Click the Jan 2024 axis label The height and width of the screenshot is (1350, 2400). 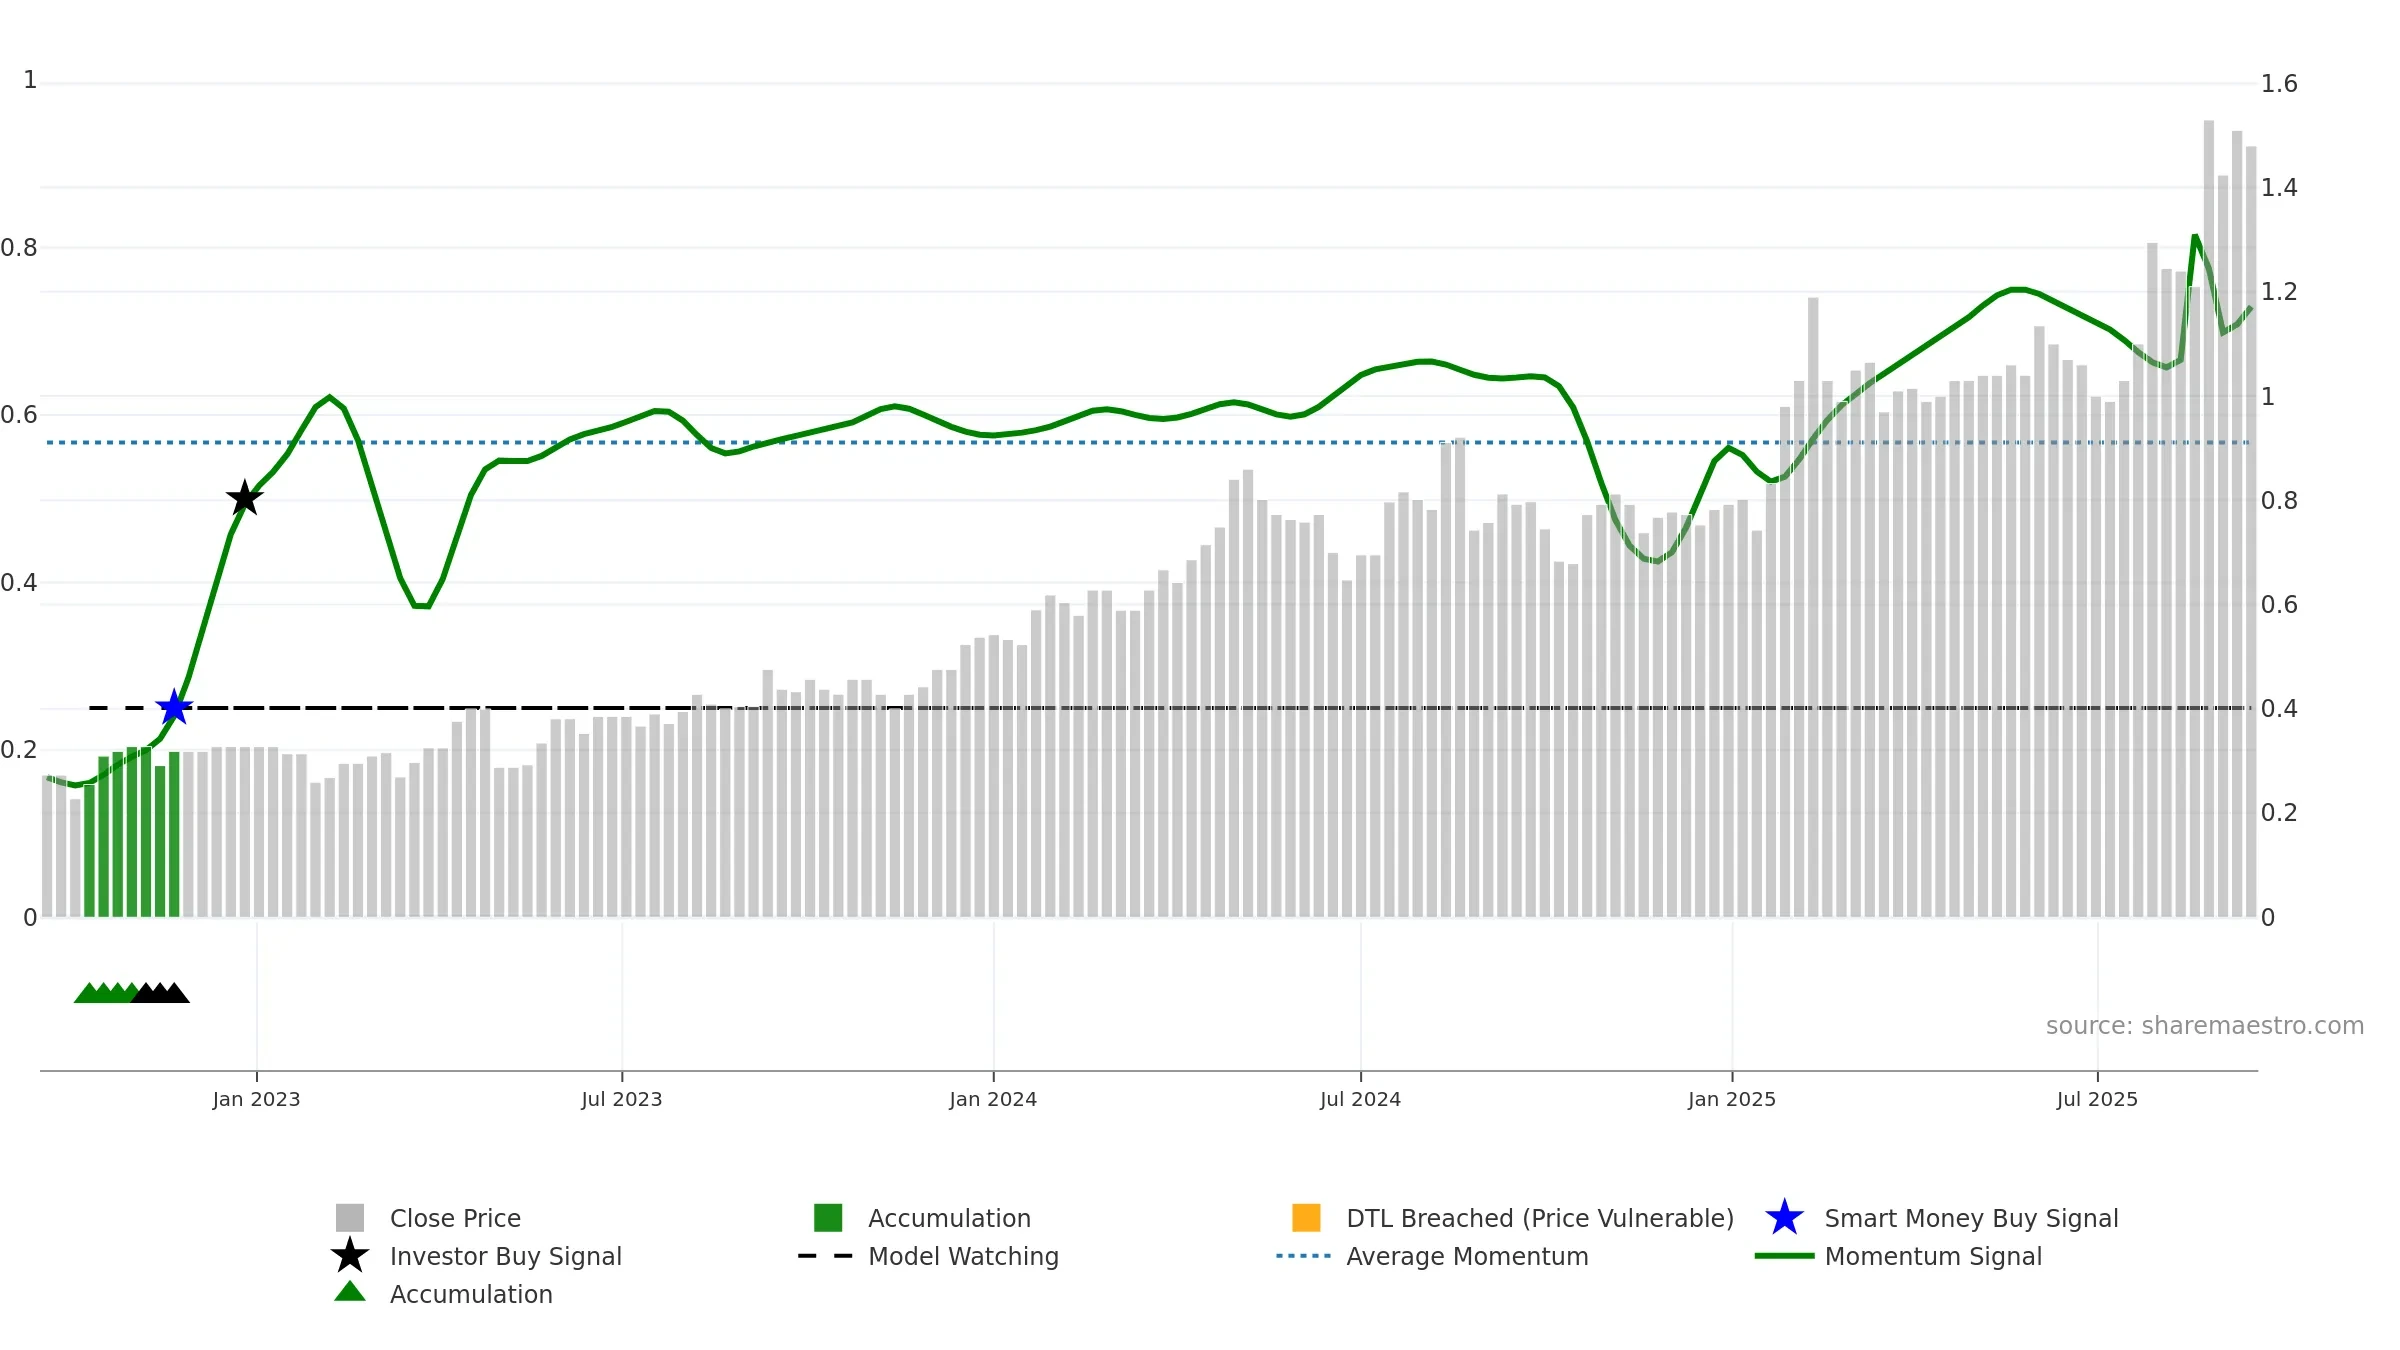(993, 1099)
